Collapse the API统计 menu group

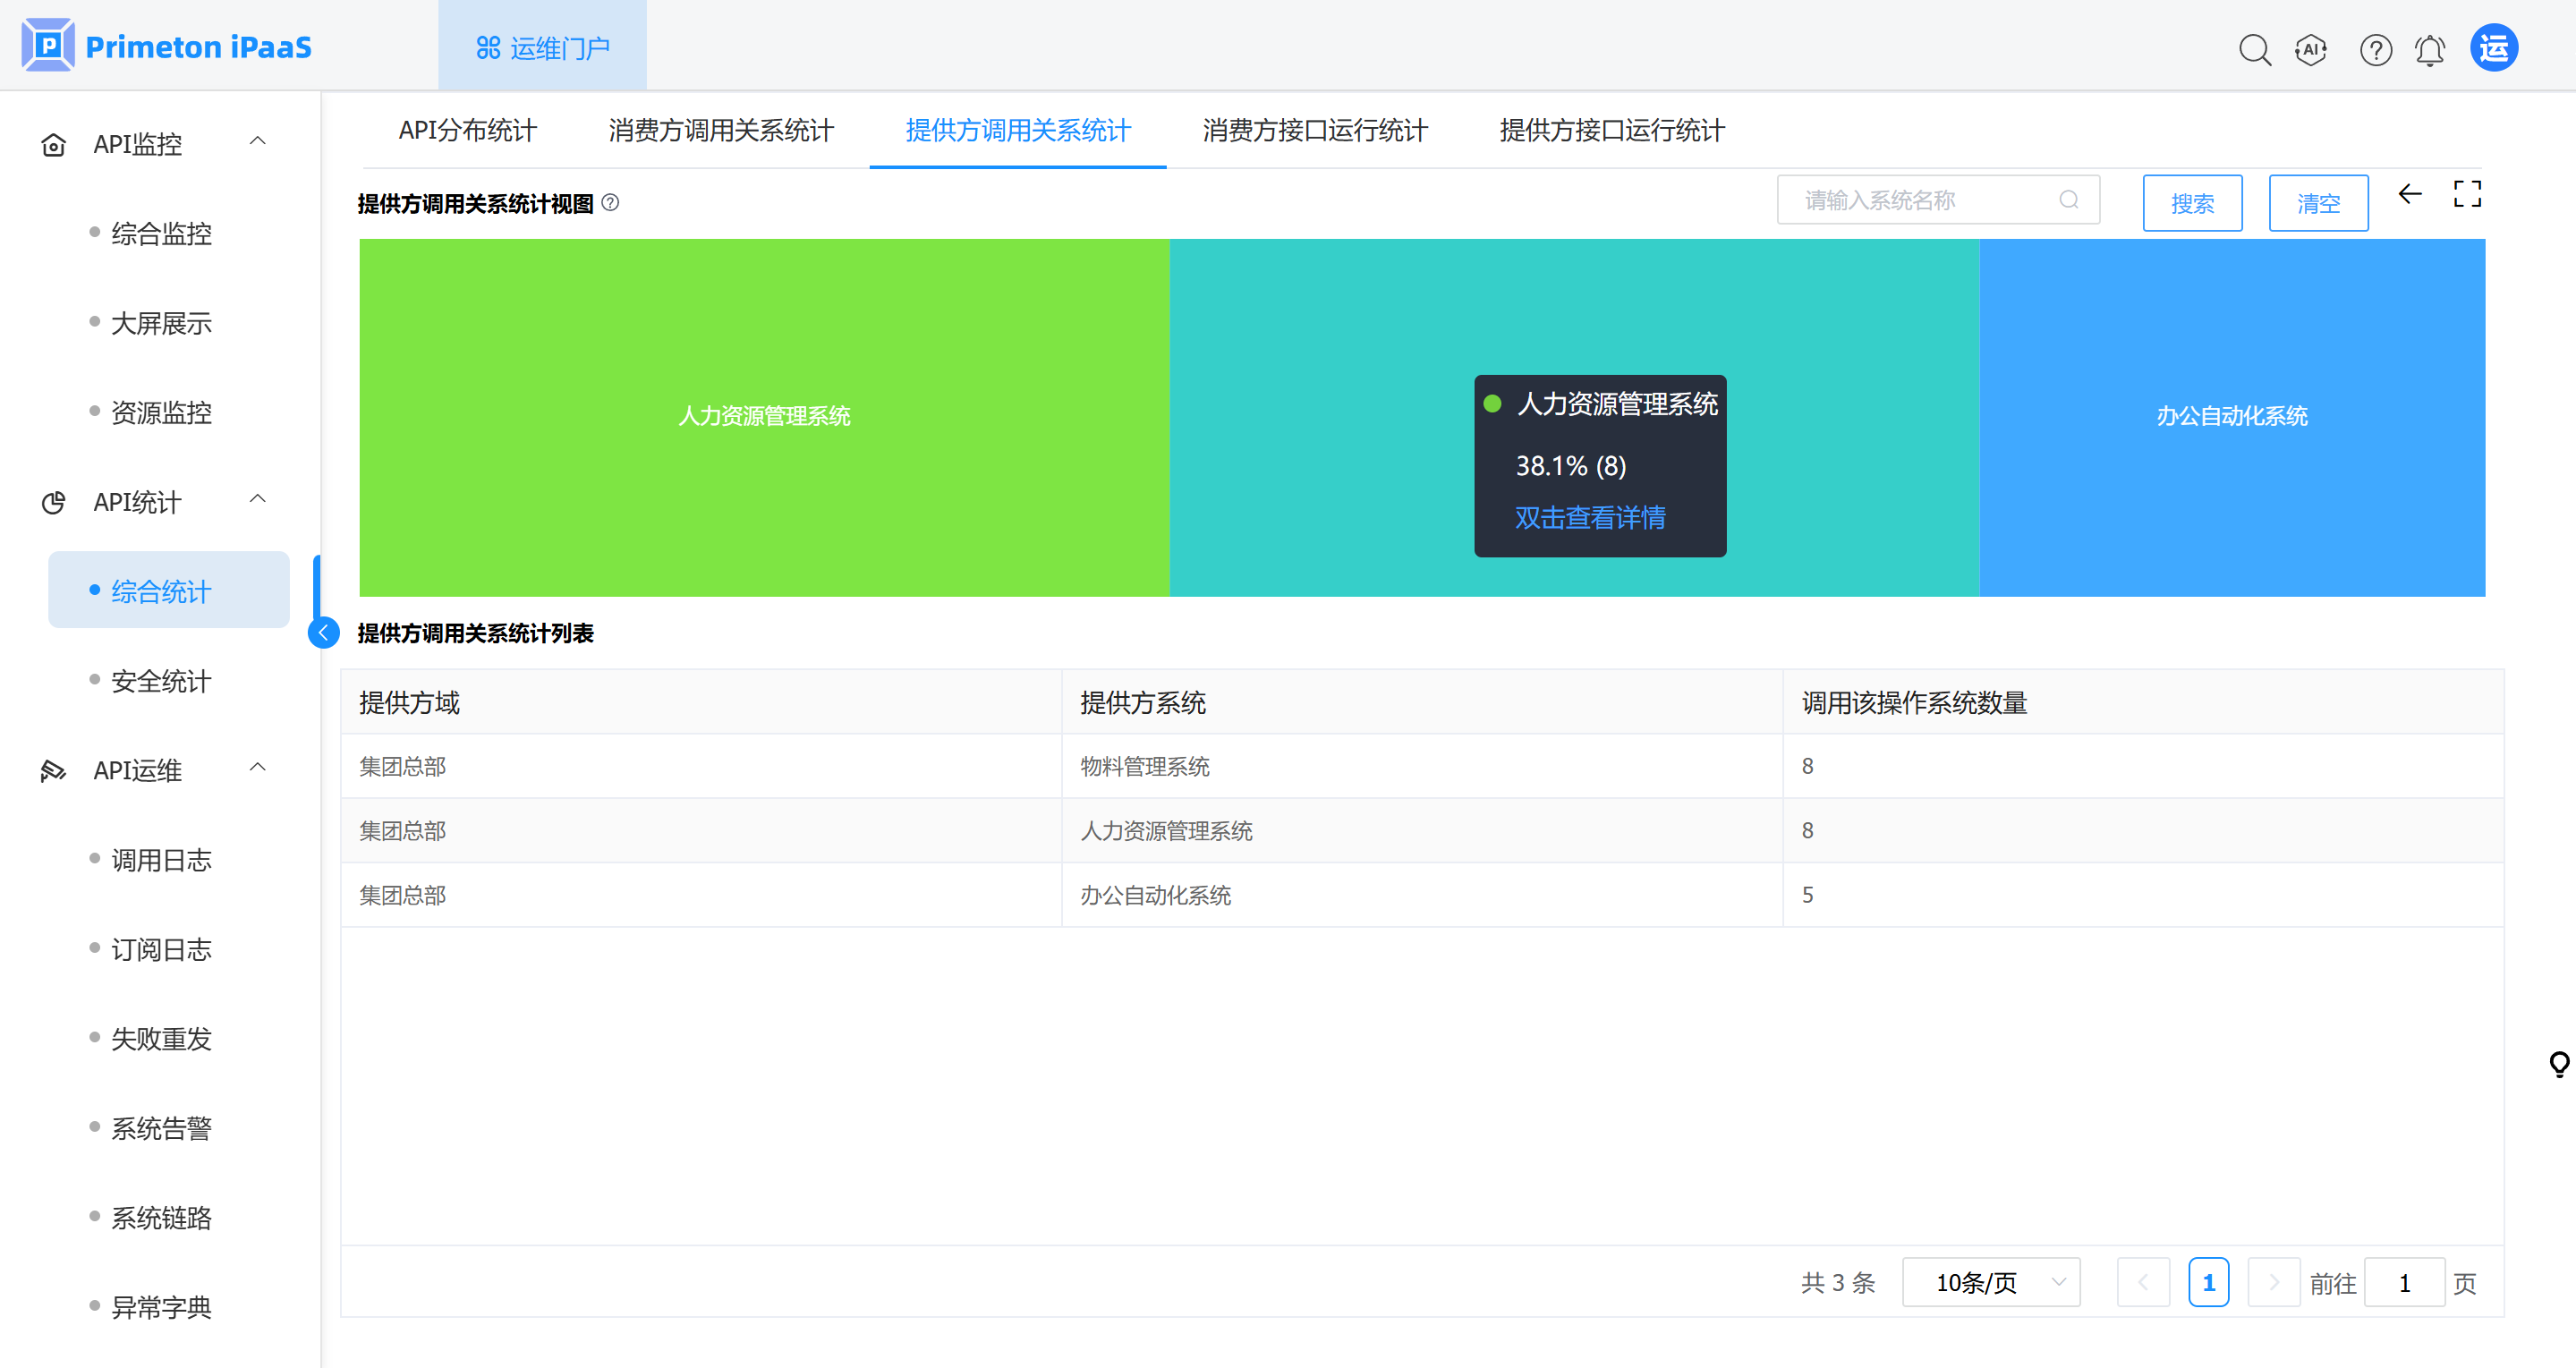pos(257,500)
